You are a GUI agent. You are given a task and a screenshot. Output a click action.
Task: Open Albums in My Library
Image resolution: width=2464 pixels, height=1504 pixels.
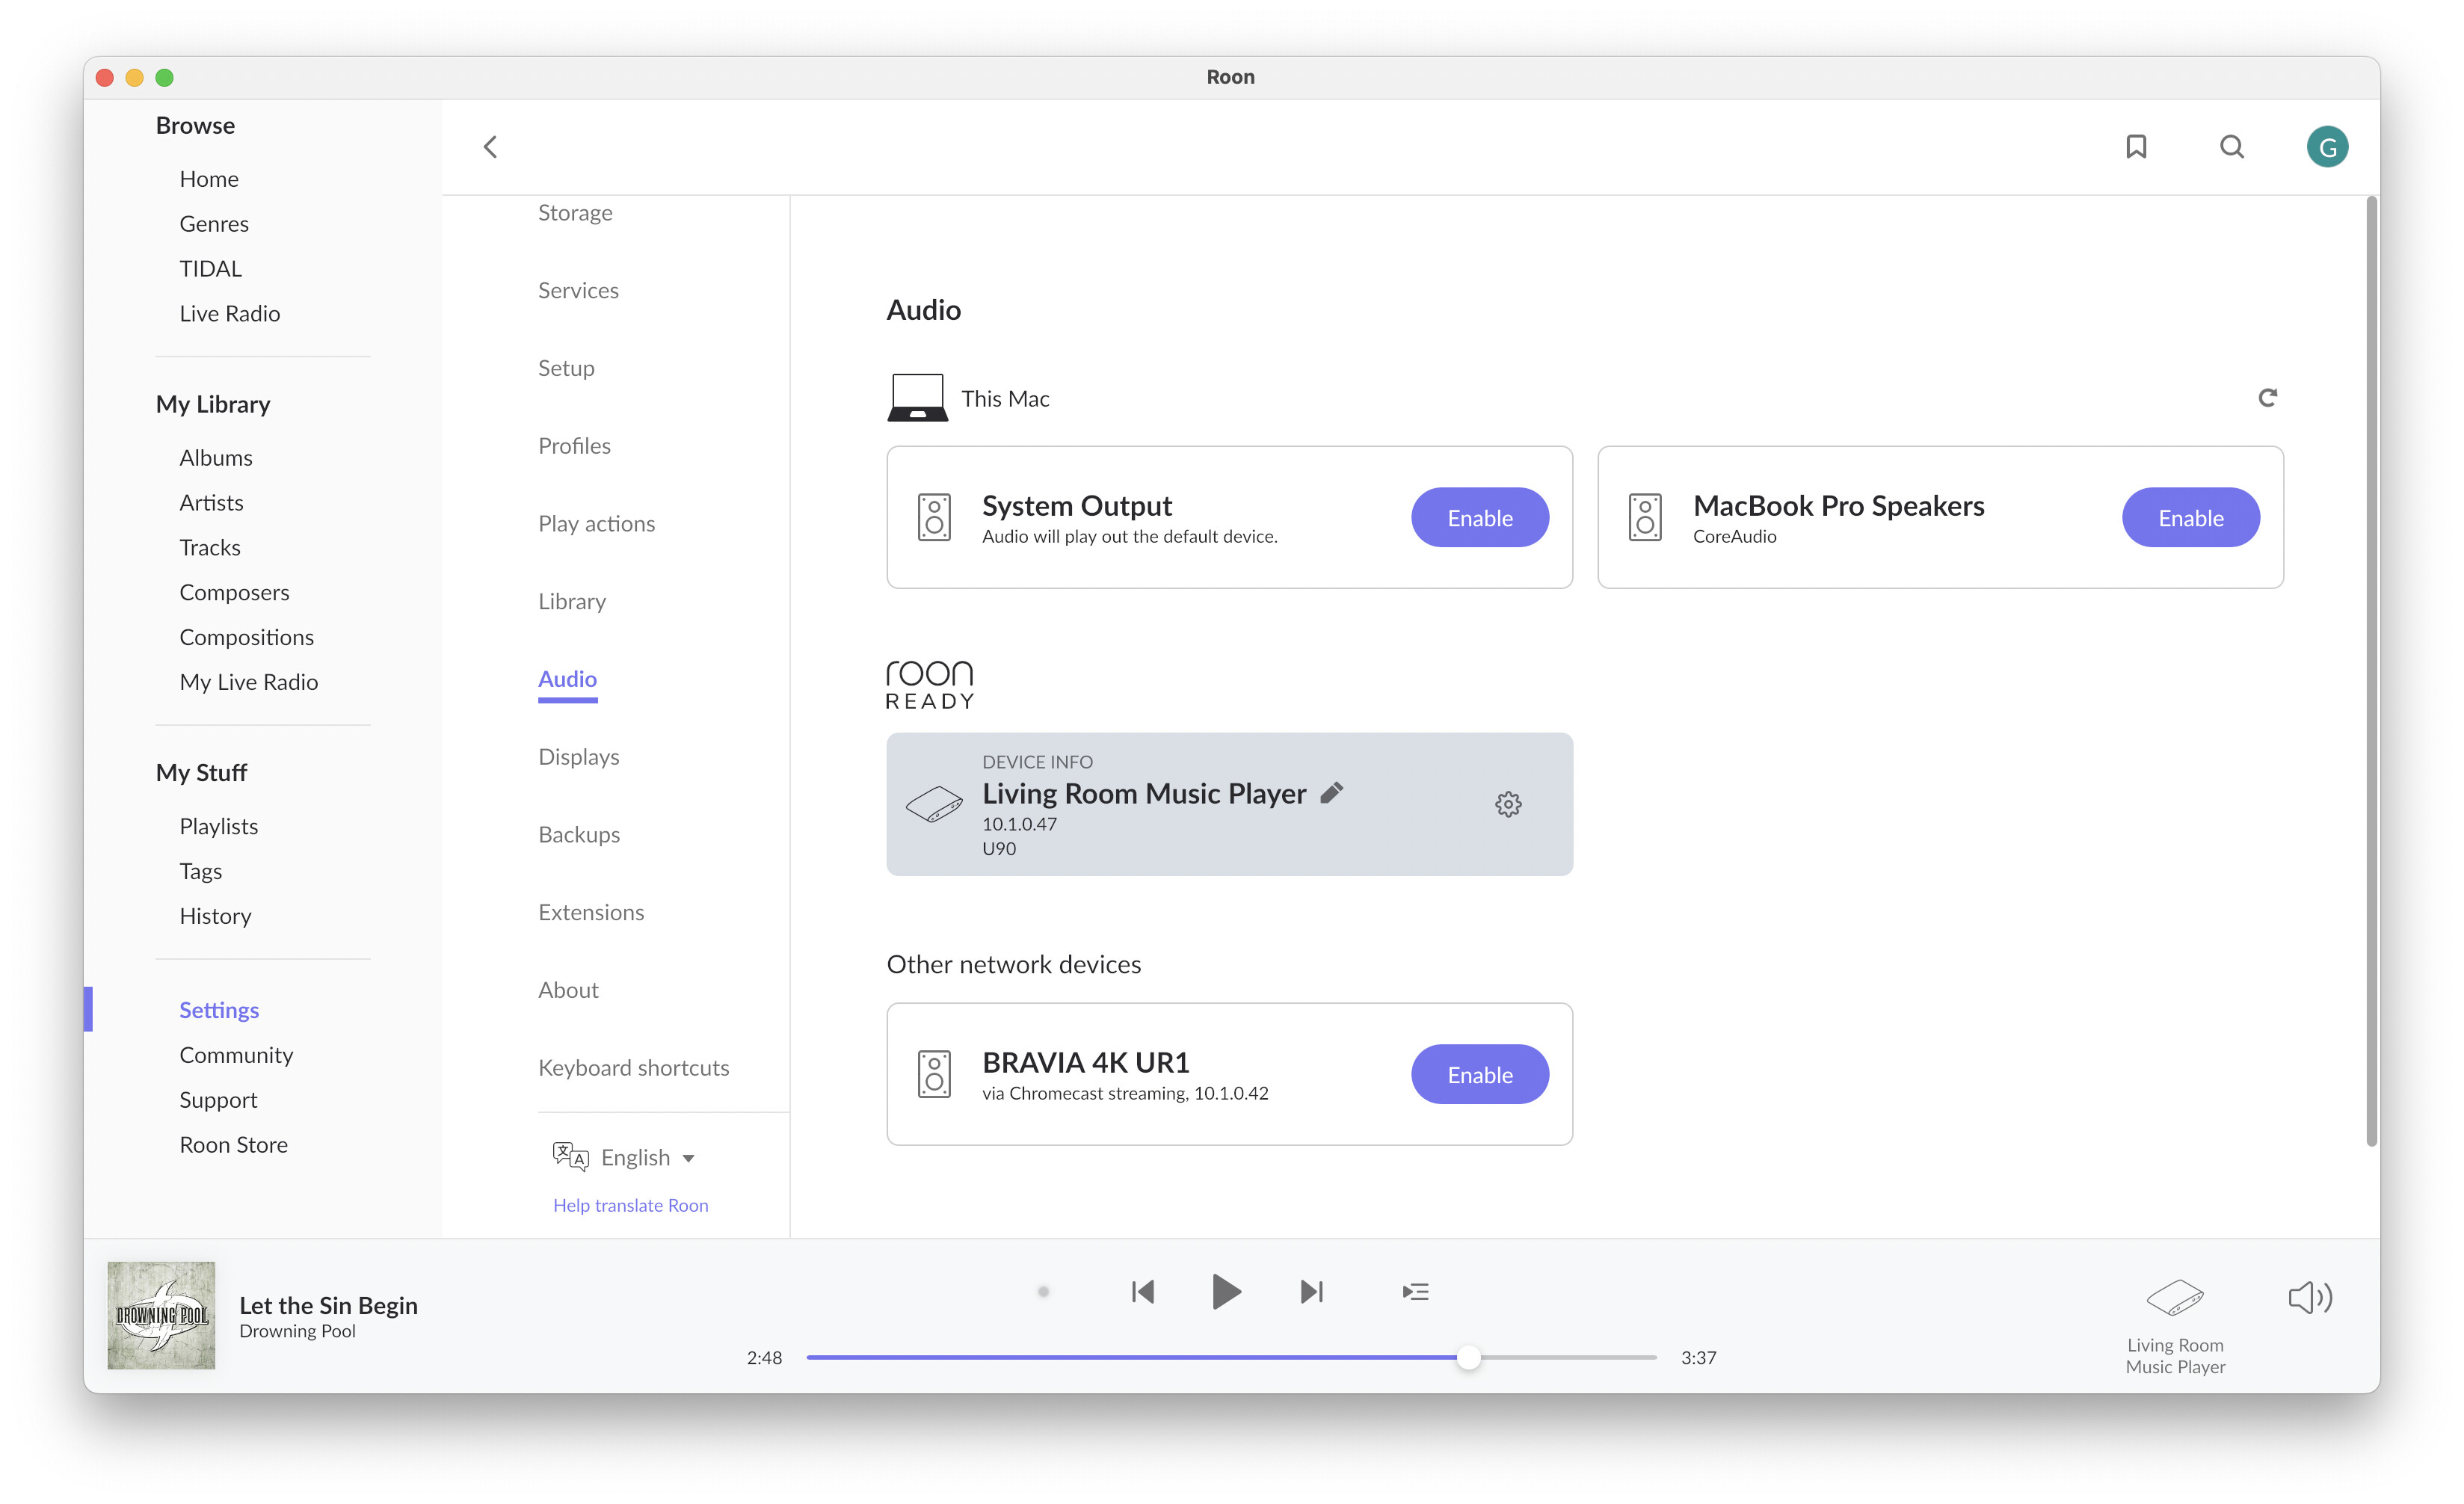pyautogui.click(x=216, y=458)
